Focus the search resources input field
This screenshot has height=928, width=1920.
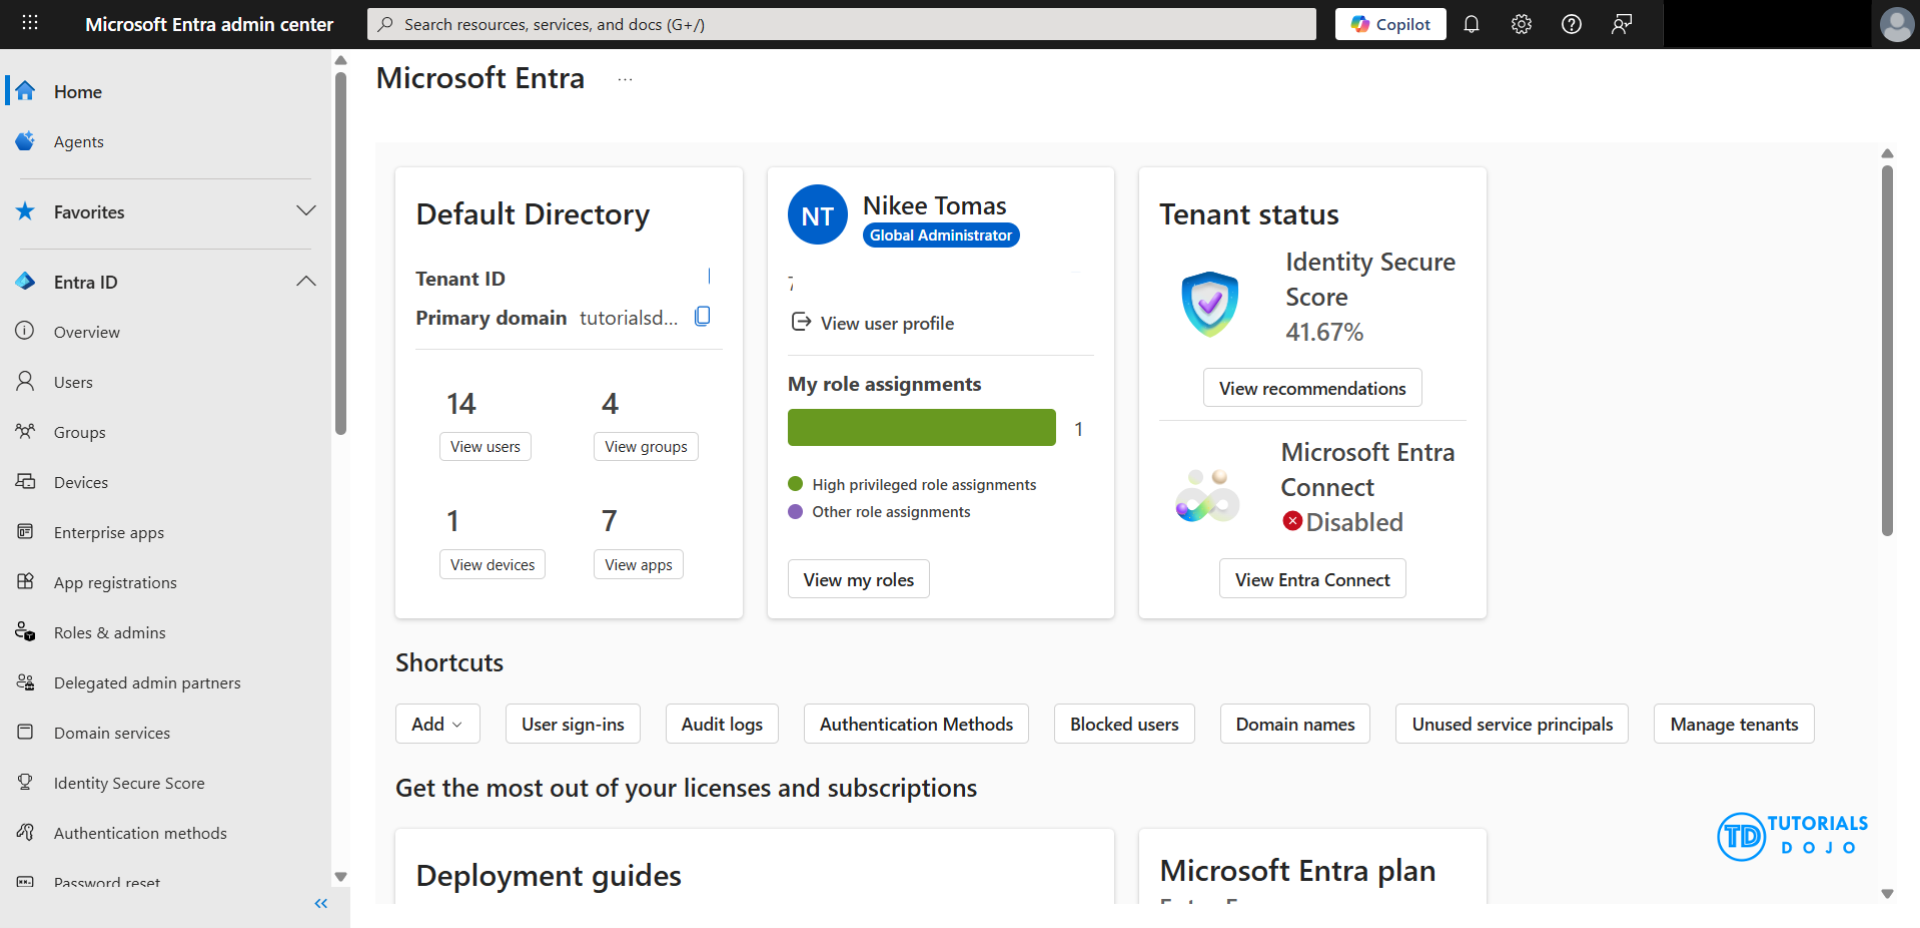tap(840, 24)
